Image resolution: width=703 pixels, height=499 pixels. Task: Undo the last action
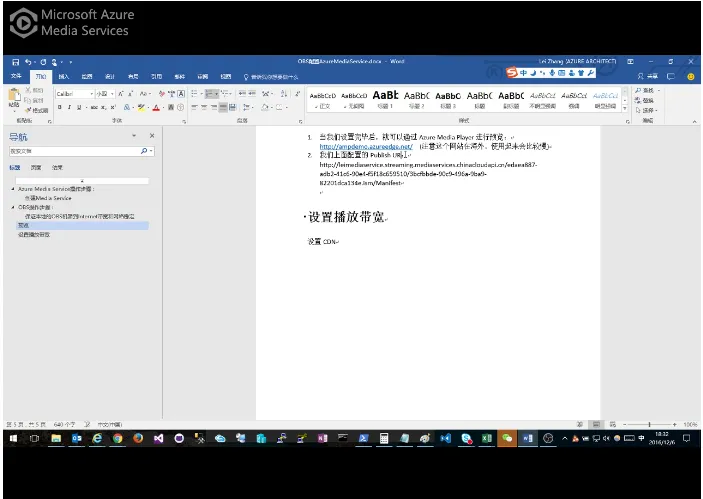tap(28, 62)
